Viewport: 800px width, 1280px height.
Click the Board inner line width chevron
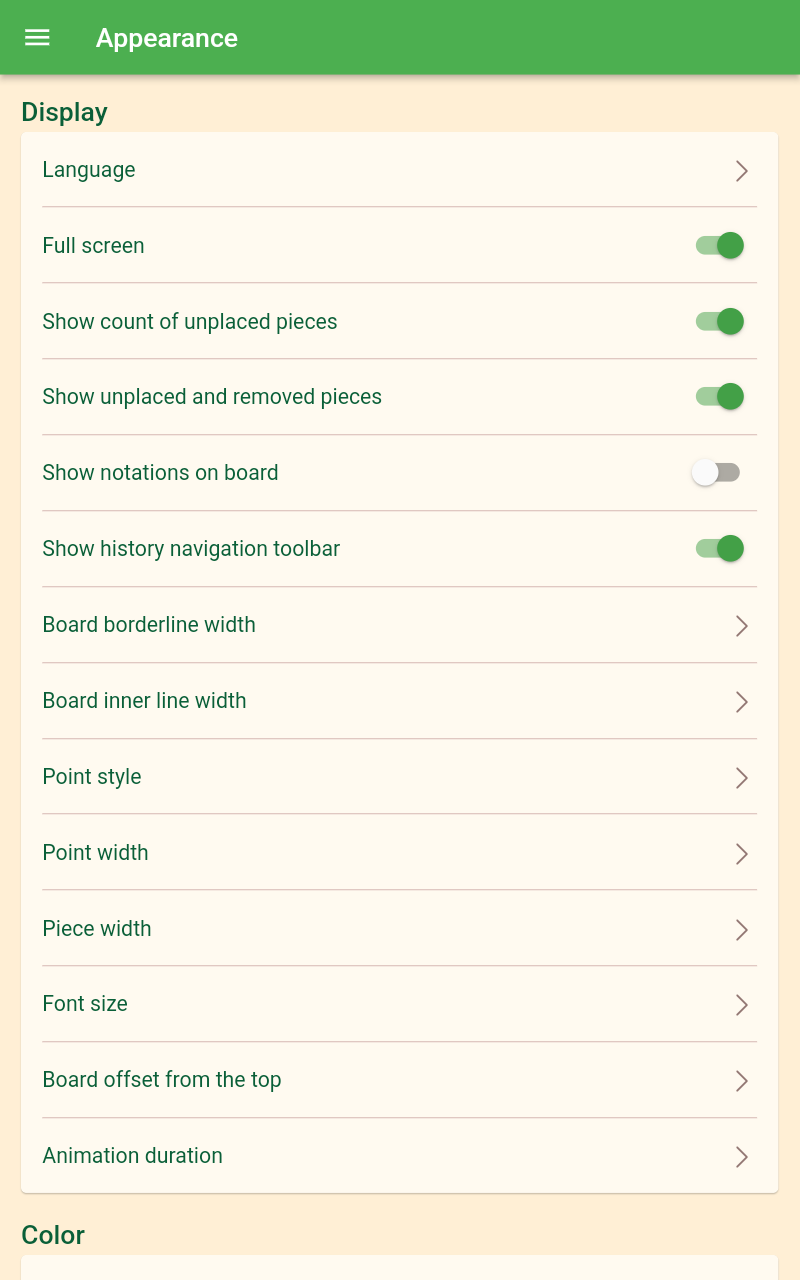tap(741, 702)
